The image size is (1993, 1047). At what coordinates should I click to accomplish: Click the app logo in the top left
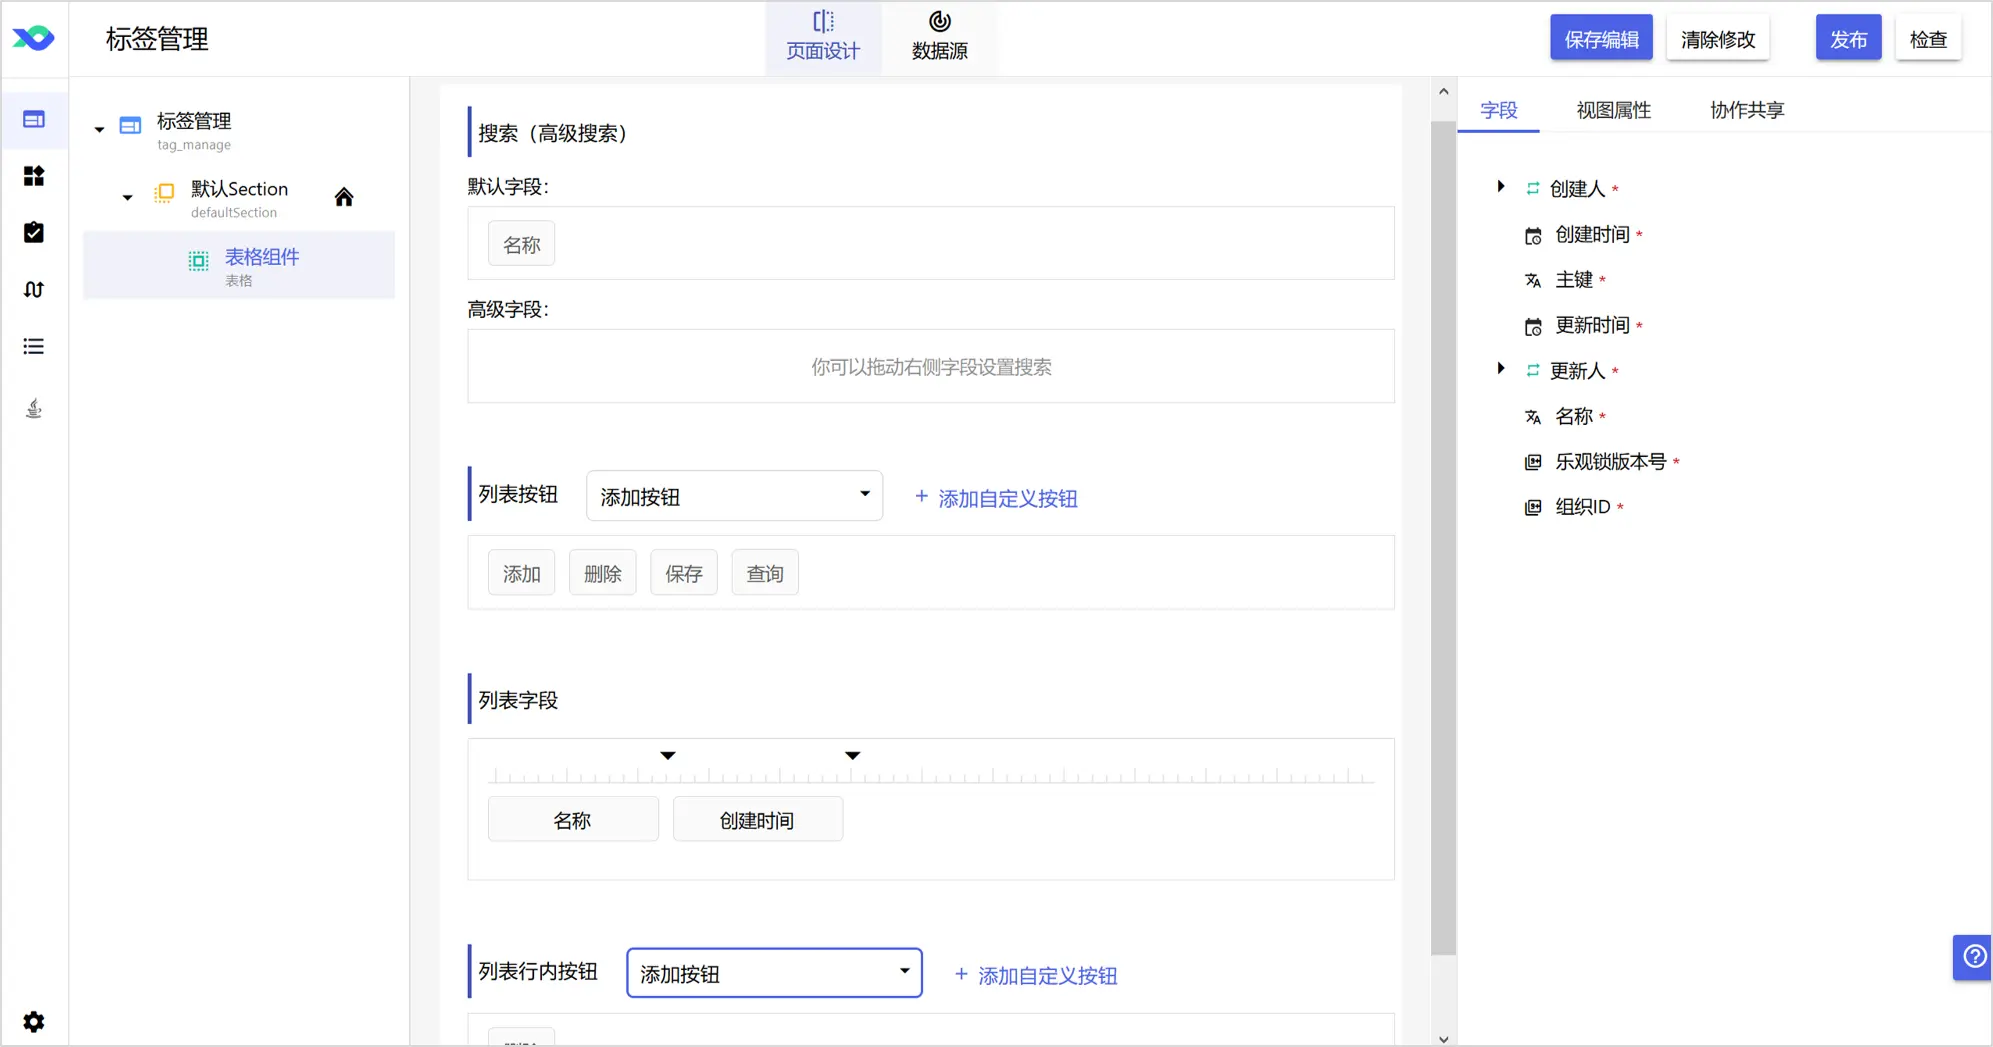pos(34,38)
